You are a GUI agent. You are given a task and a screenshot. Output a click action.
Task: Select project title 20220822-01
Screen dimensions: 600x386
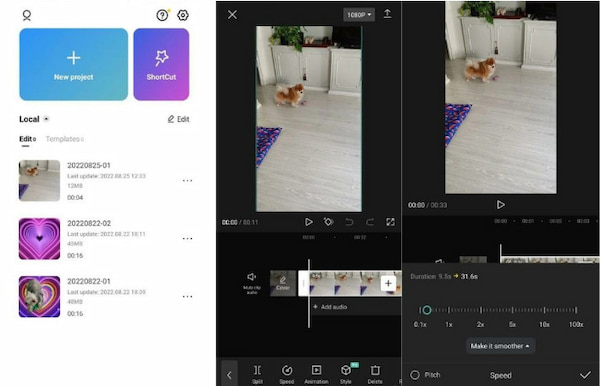pyautogui.click(x=89, y=281)
